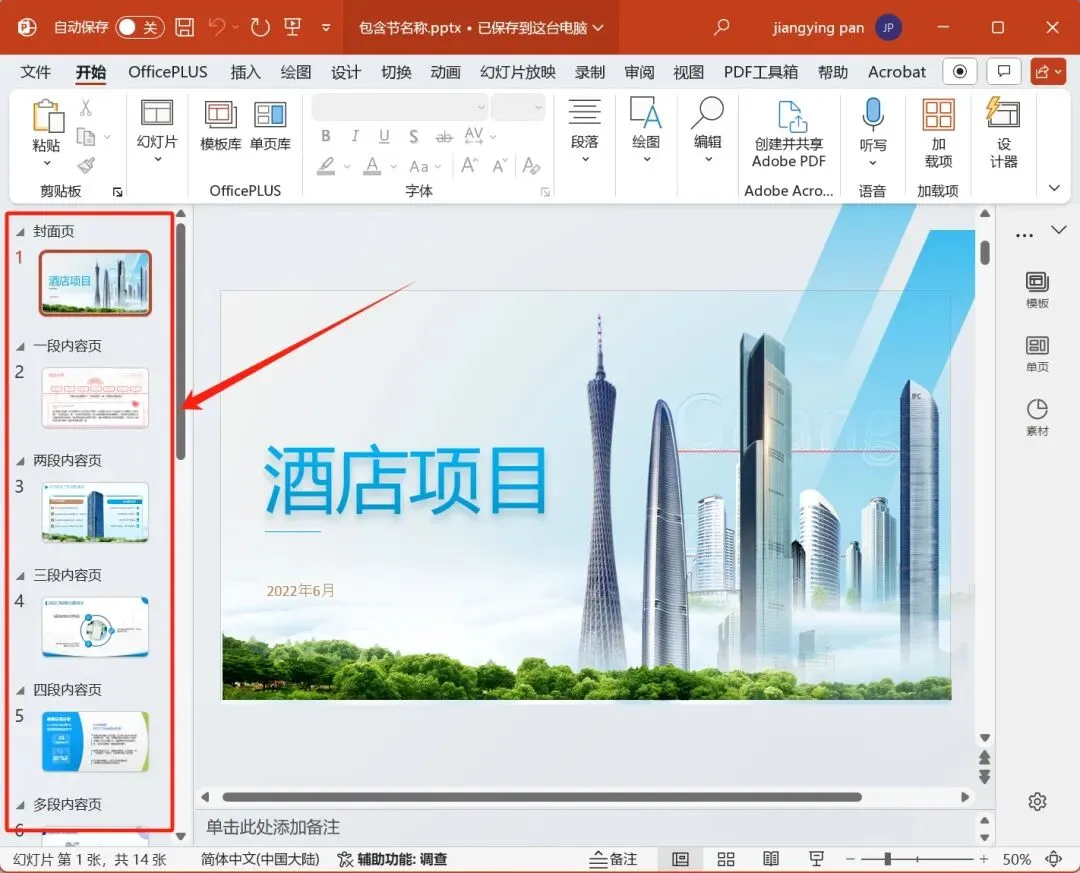Collapse the 一段内容页 section

(x=20, y=347)
